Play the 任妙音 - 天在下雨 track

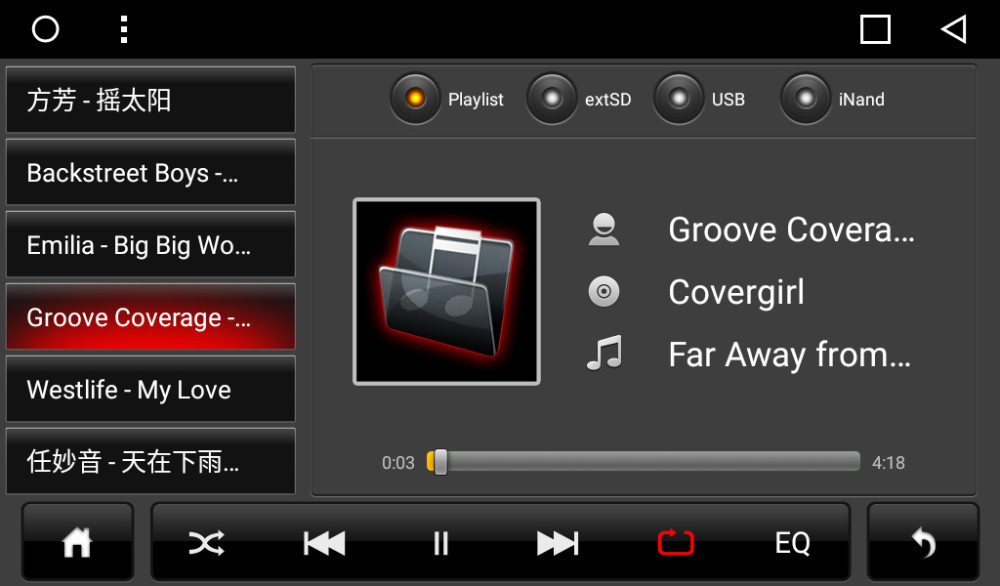pos(151,461)
